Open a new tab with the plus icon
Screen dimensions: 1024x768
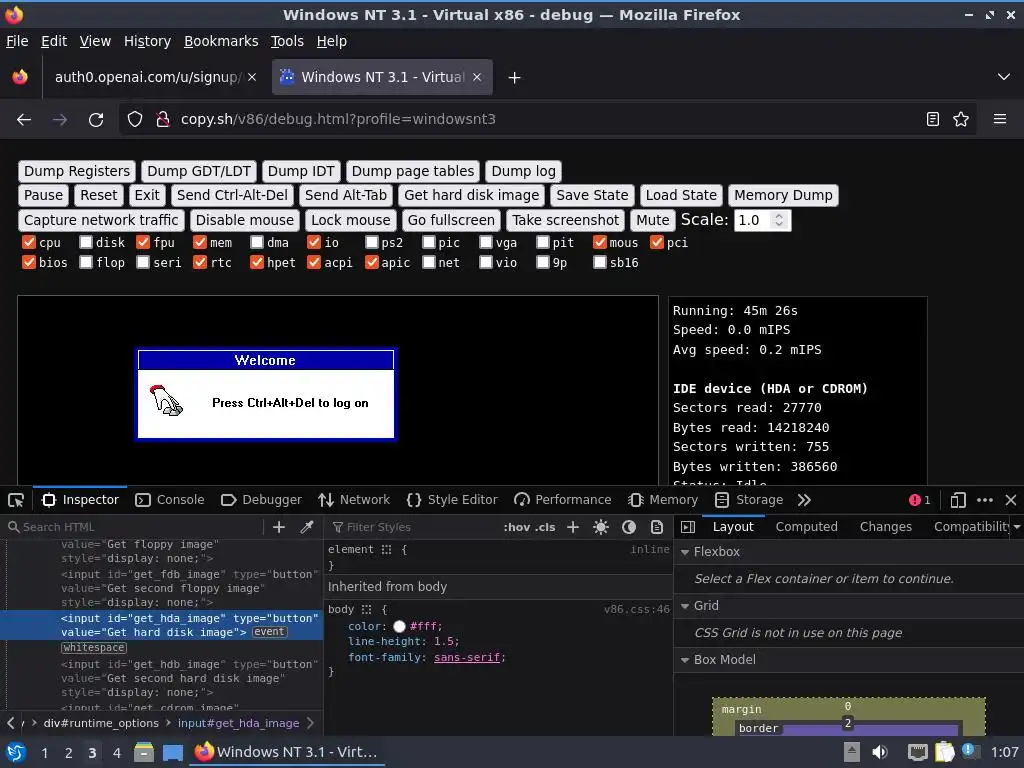pyautogui.click(x=515, y=78)
